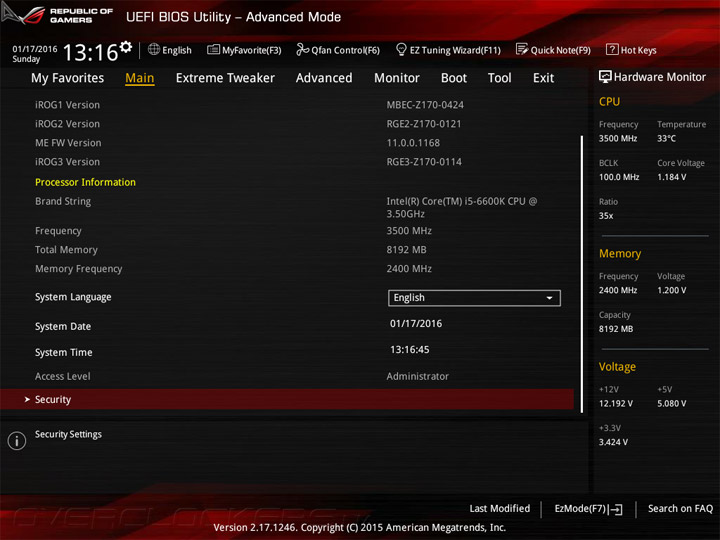Click the System Time value field
This screenshot has width=720, height=540.
pos(410,350)
